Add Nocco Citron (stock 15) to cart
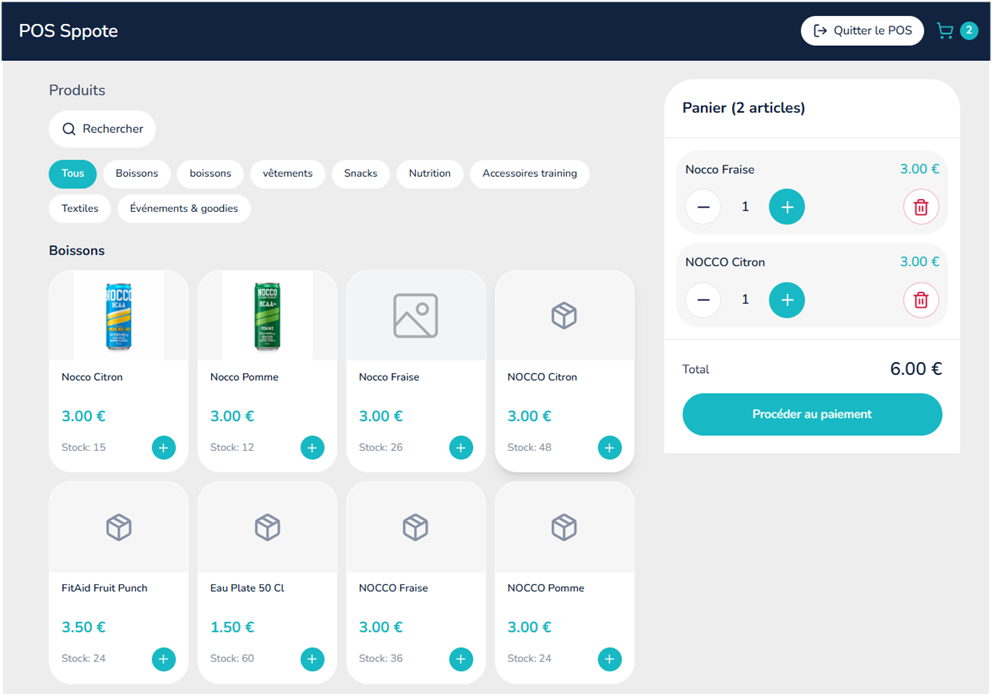Image resolution: width=992 pixels, height=697 pixels. tap(163, 448)
